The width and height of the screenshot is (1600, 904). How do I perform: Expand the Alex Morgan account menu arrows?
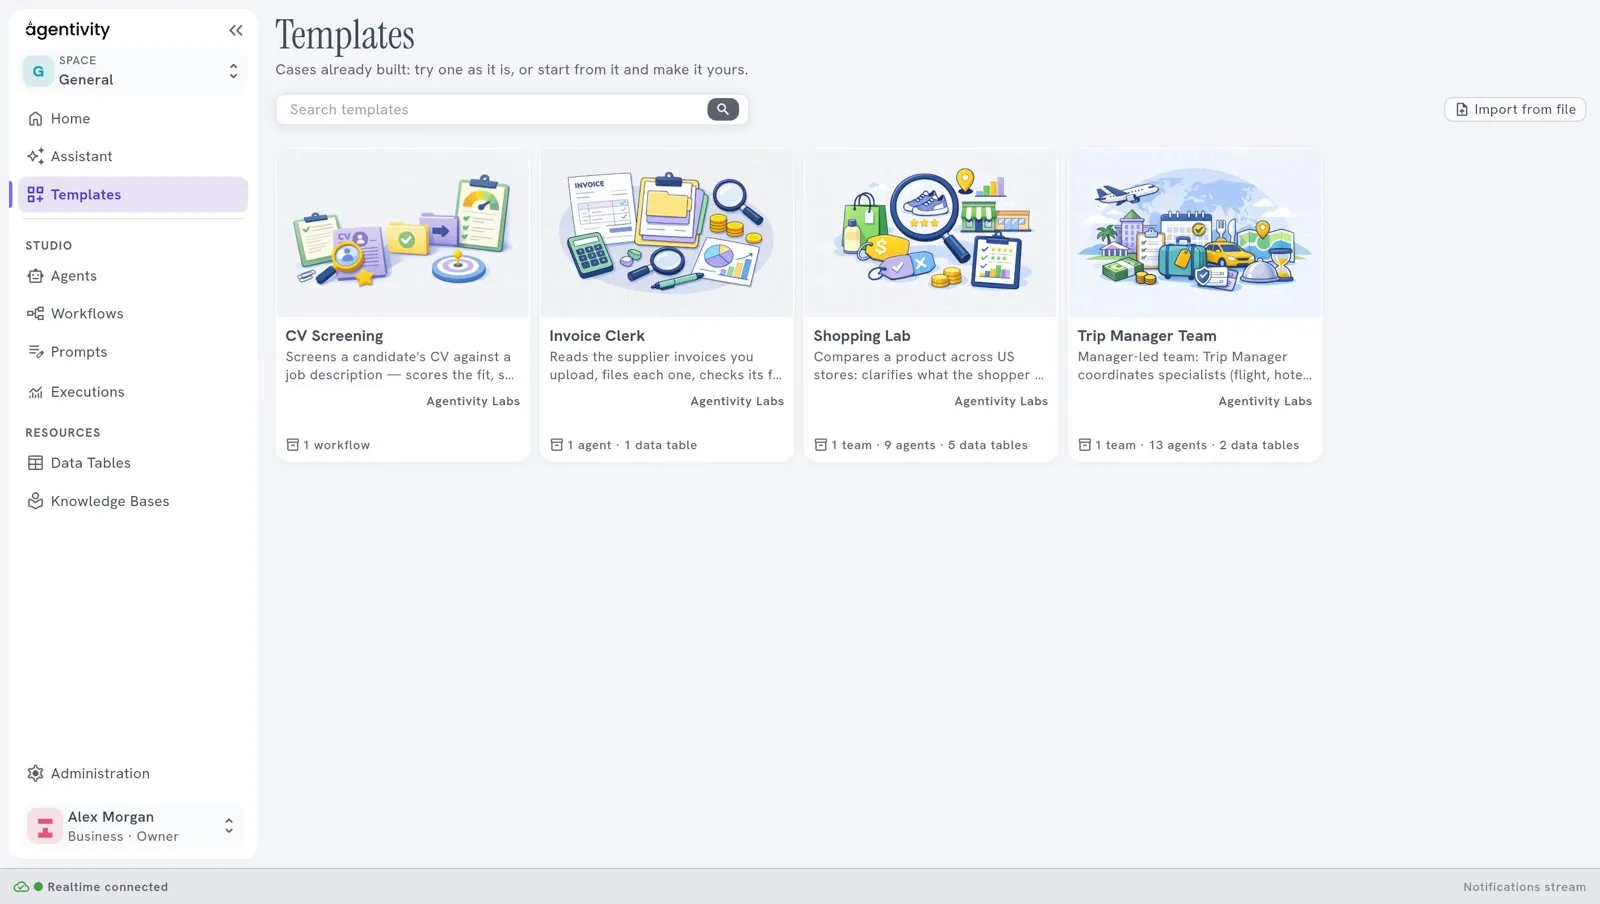pos(229,826)
